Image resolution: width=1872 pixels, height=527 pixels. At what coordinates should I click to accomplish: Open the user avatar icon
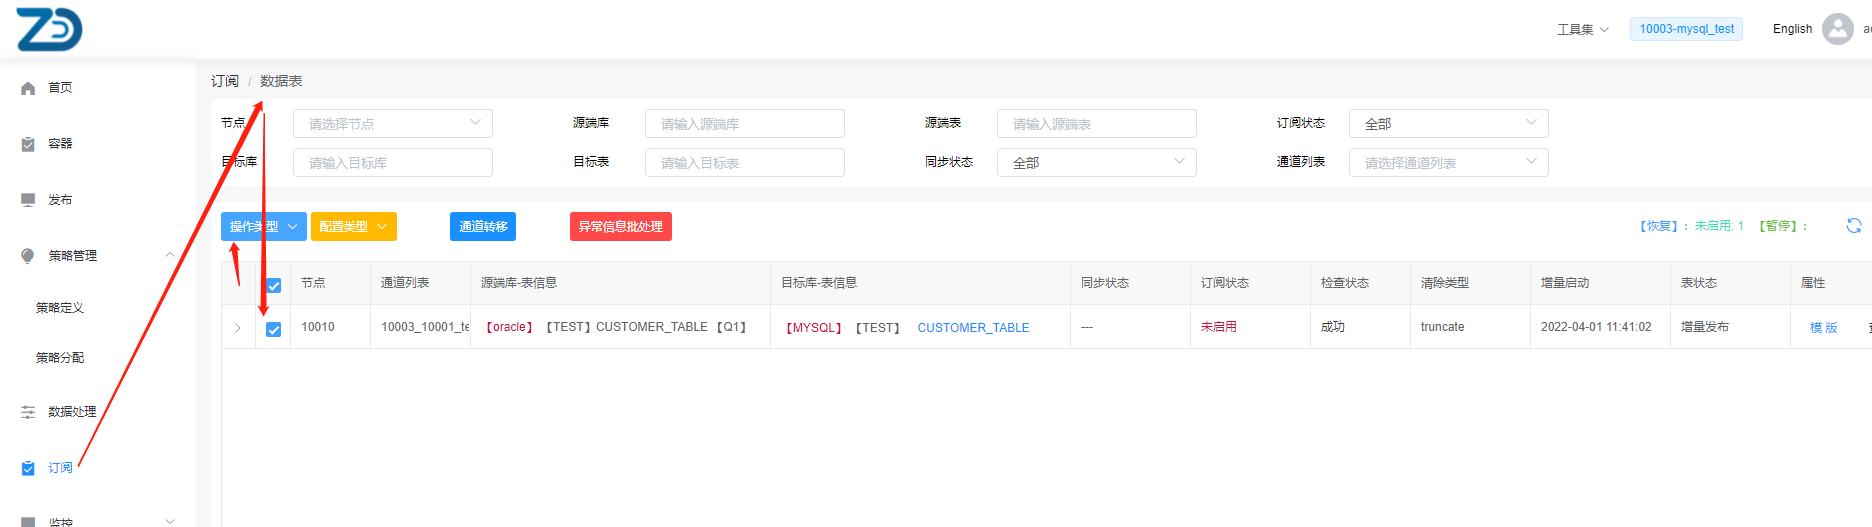point(1837,29)
